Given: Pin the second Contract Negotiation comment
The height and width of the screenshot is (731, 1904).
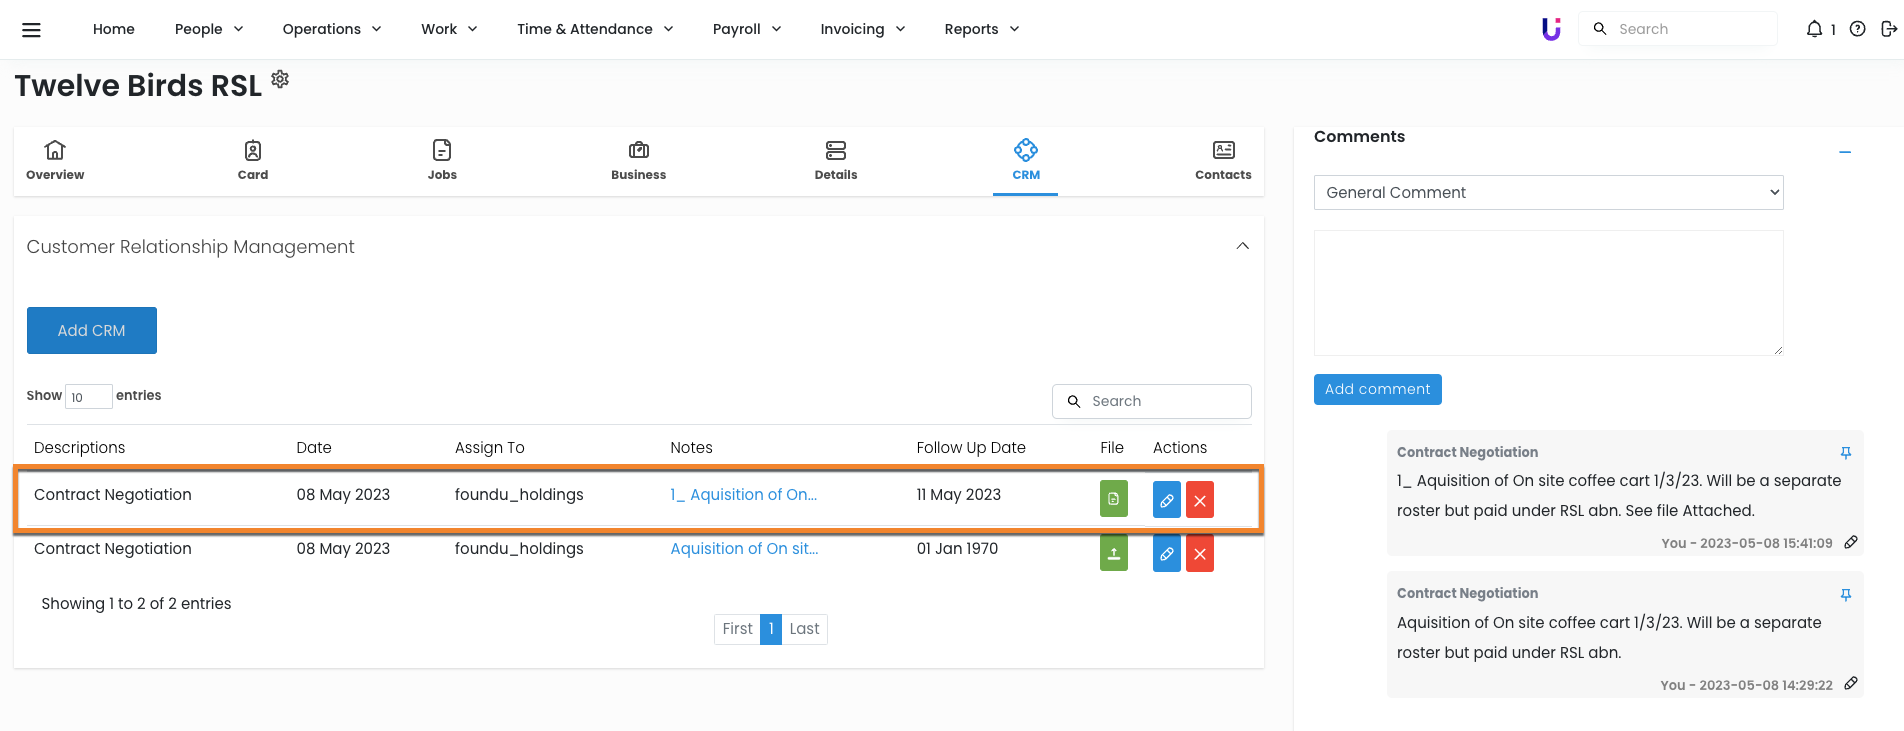Looking at the screenshot, I should (1845, 595).
